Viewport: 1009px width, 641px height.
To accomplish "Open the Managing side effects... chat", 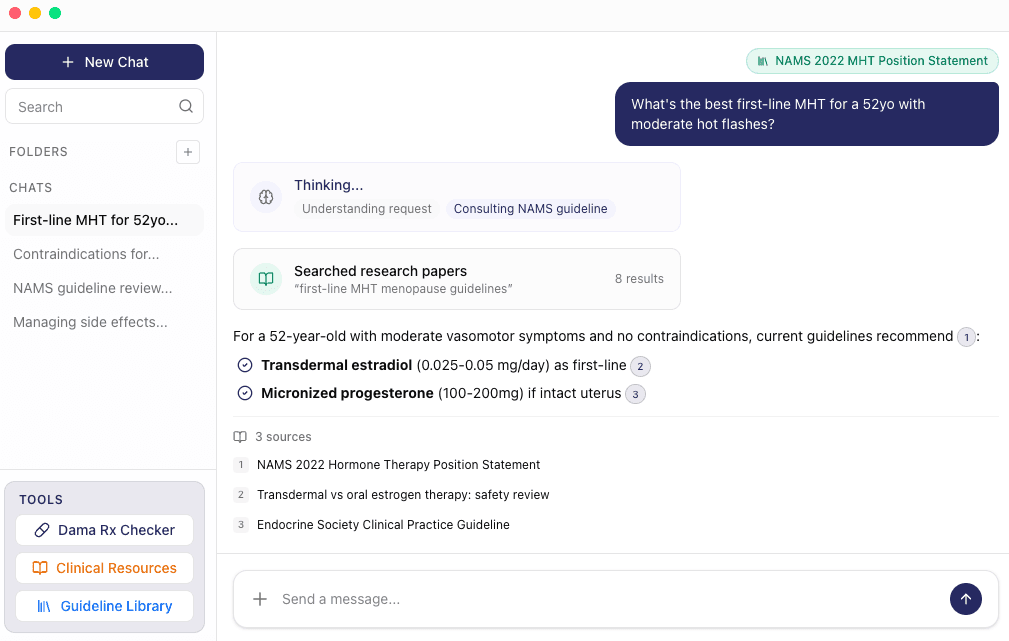I will pos(104,322).
